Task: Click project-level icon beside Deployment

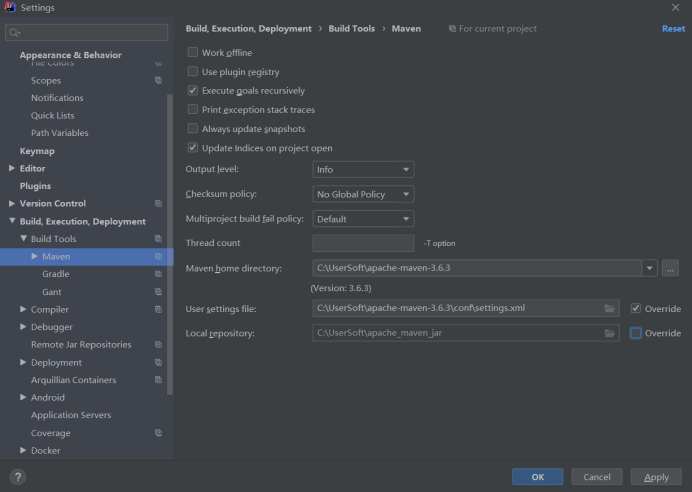Action: pos(158,362)
